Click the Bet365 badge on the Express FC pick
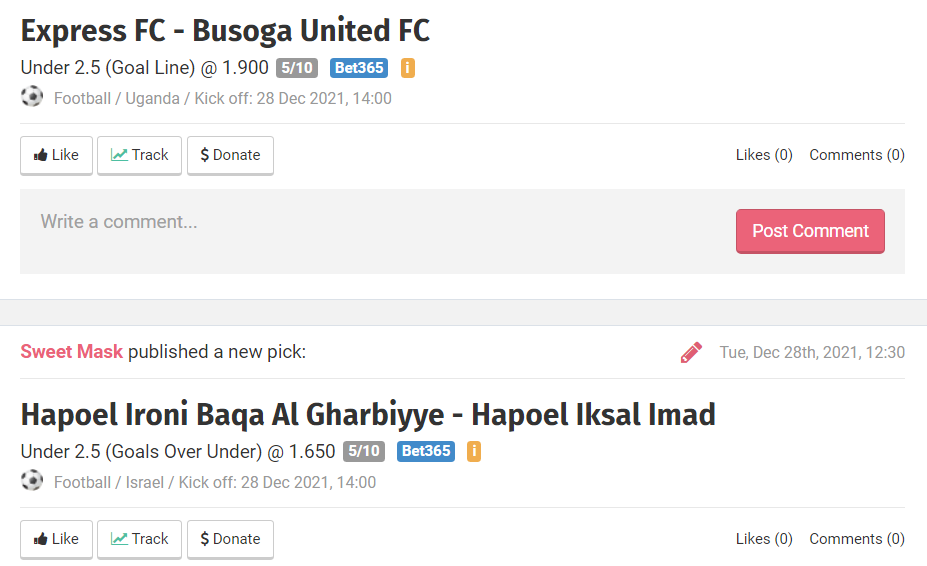 (x=358, y=68)
